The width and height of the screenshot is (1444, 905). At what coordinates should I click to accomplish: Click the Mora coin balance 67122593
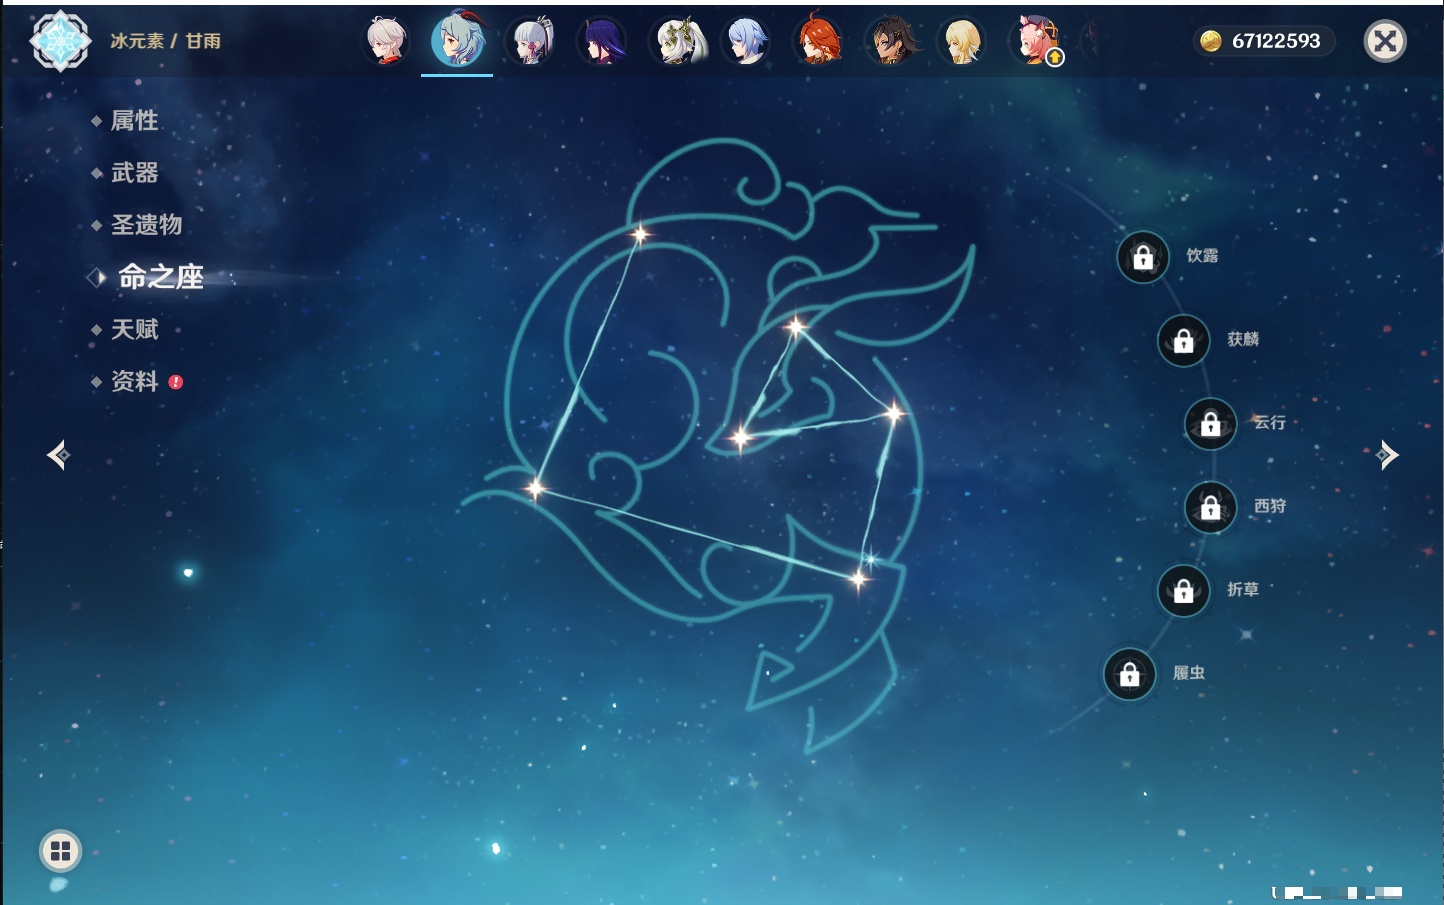1264,41
